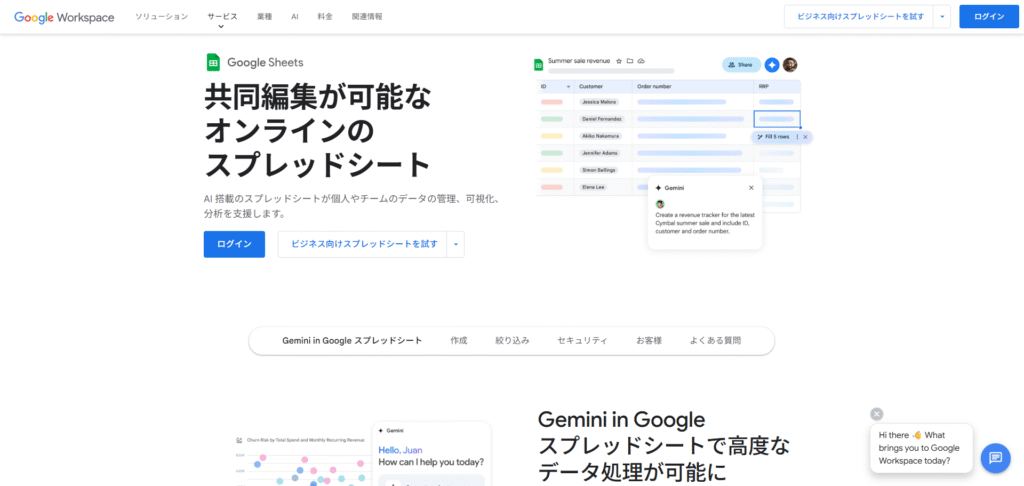Click the three-dot icon in the Fill 5 rows chip
Viewport: 1024px width, 486px height.
point(797,137)
